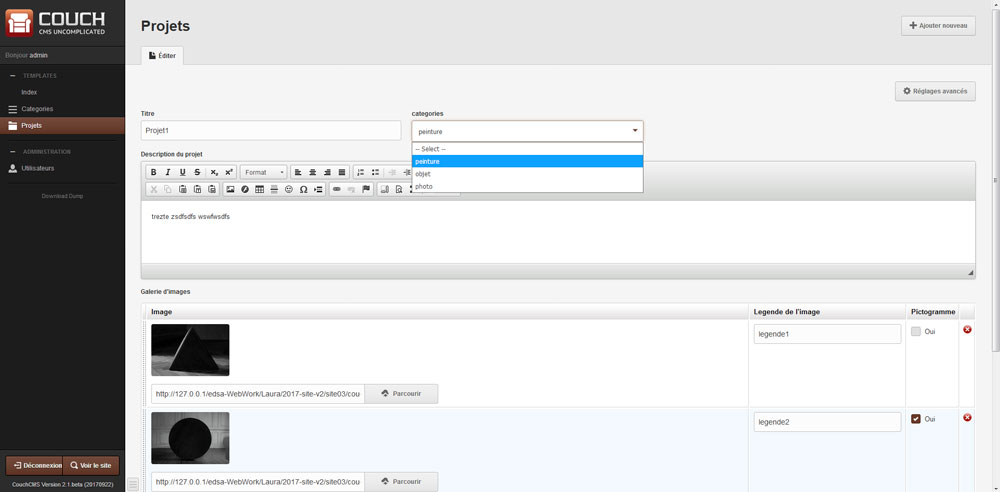Viewport: 1000px width, 492px height.
Task: Check the Oui pictogramme box for legende1
Action: click(x=916, y=331)
